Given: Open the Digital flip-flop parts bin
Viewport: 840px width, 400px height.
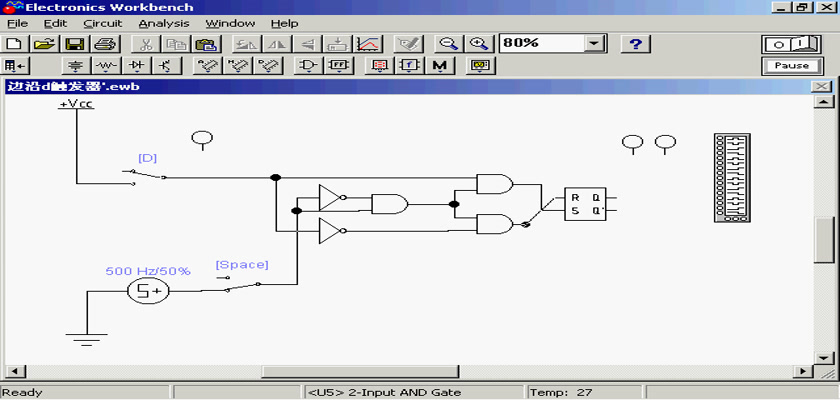Looking at the screenshot, I should pyautogui.click(x=338, y=66).
